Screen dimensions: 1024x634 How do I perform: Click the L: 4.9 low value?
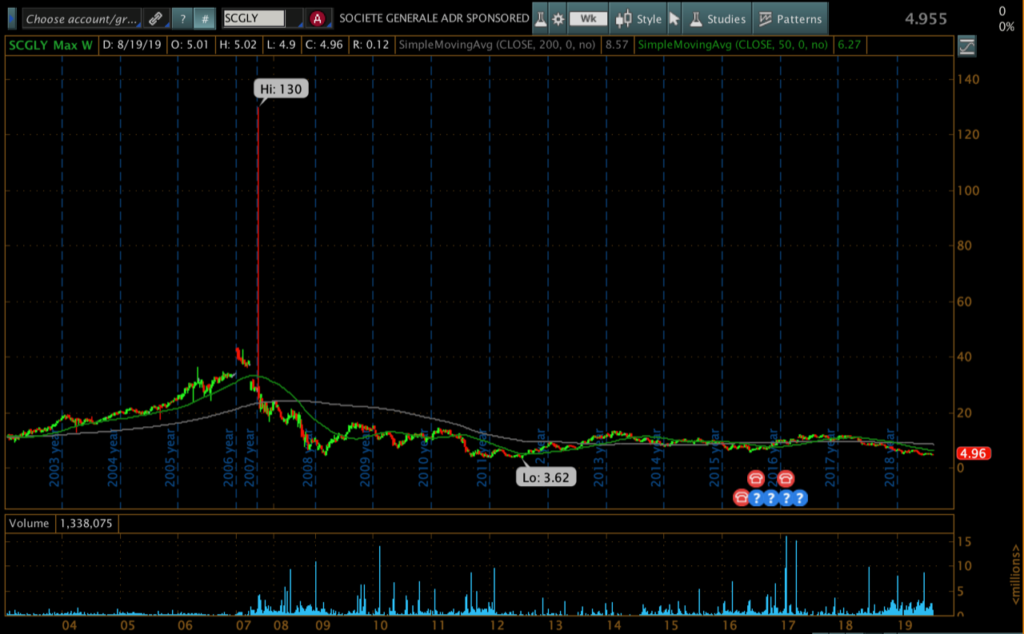pyautogui.click(x=281, y=45)
